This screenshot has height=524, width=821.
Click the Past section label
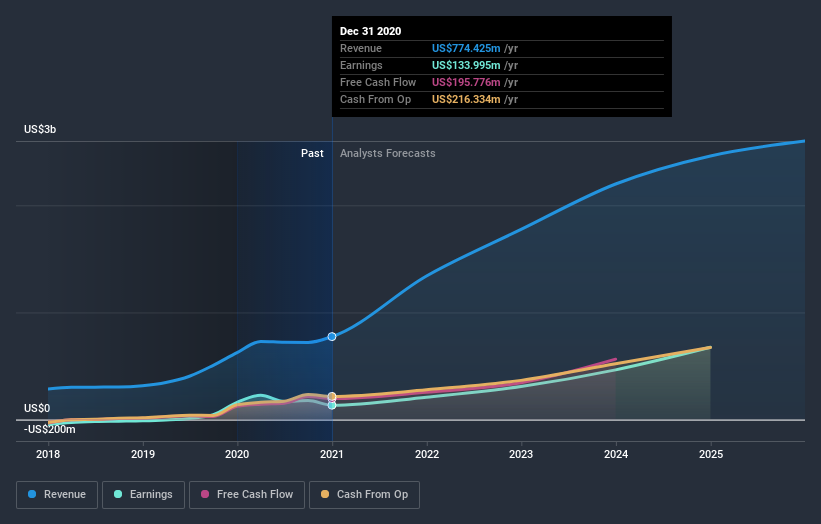tap(312, 153)
